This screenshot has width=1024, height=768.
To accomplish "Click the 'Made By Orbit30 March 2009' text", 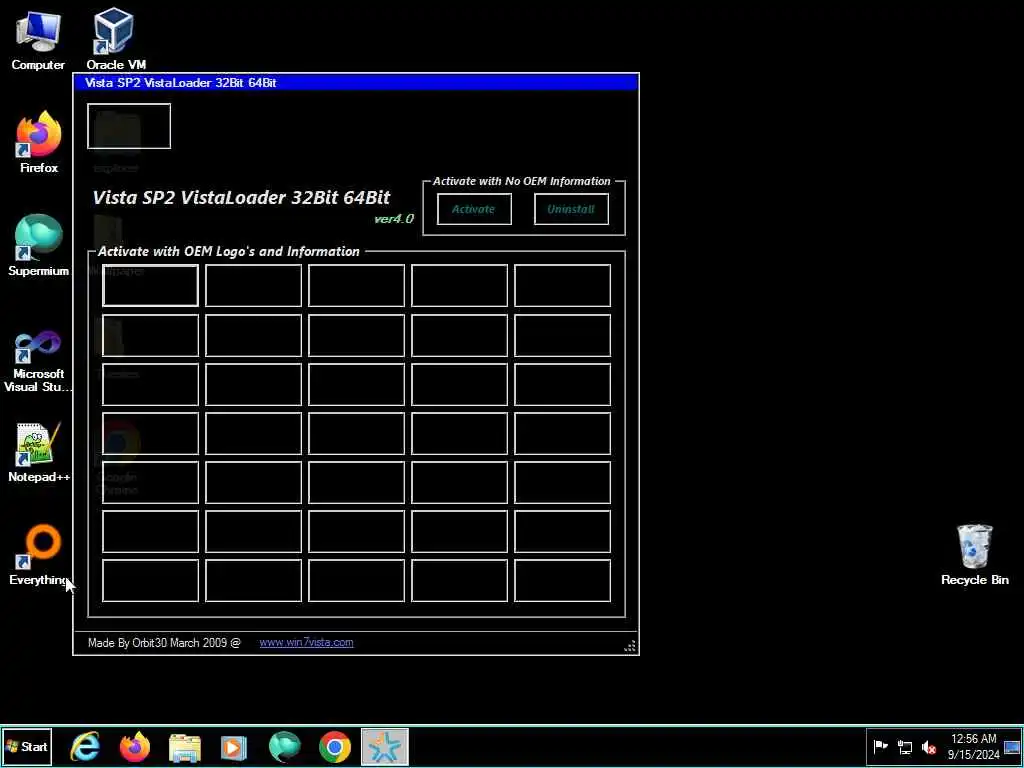I will (x=164, y=643).
